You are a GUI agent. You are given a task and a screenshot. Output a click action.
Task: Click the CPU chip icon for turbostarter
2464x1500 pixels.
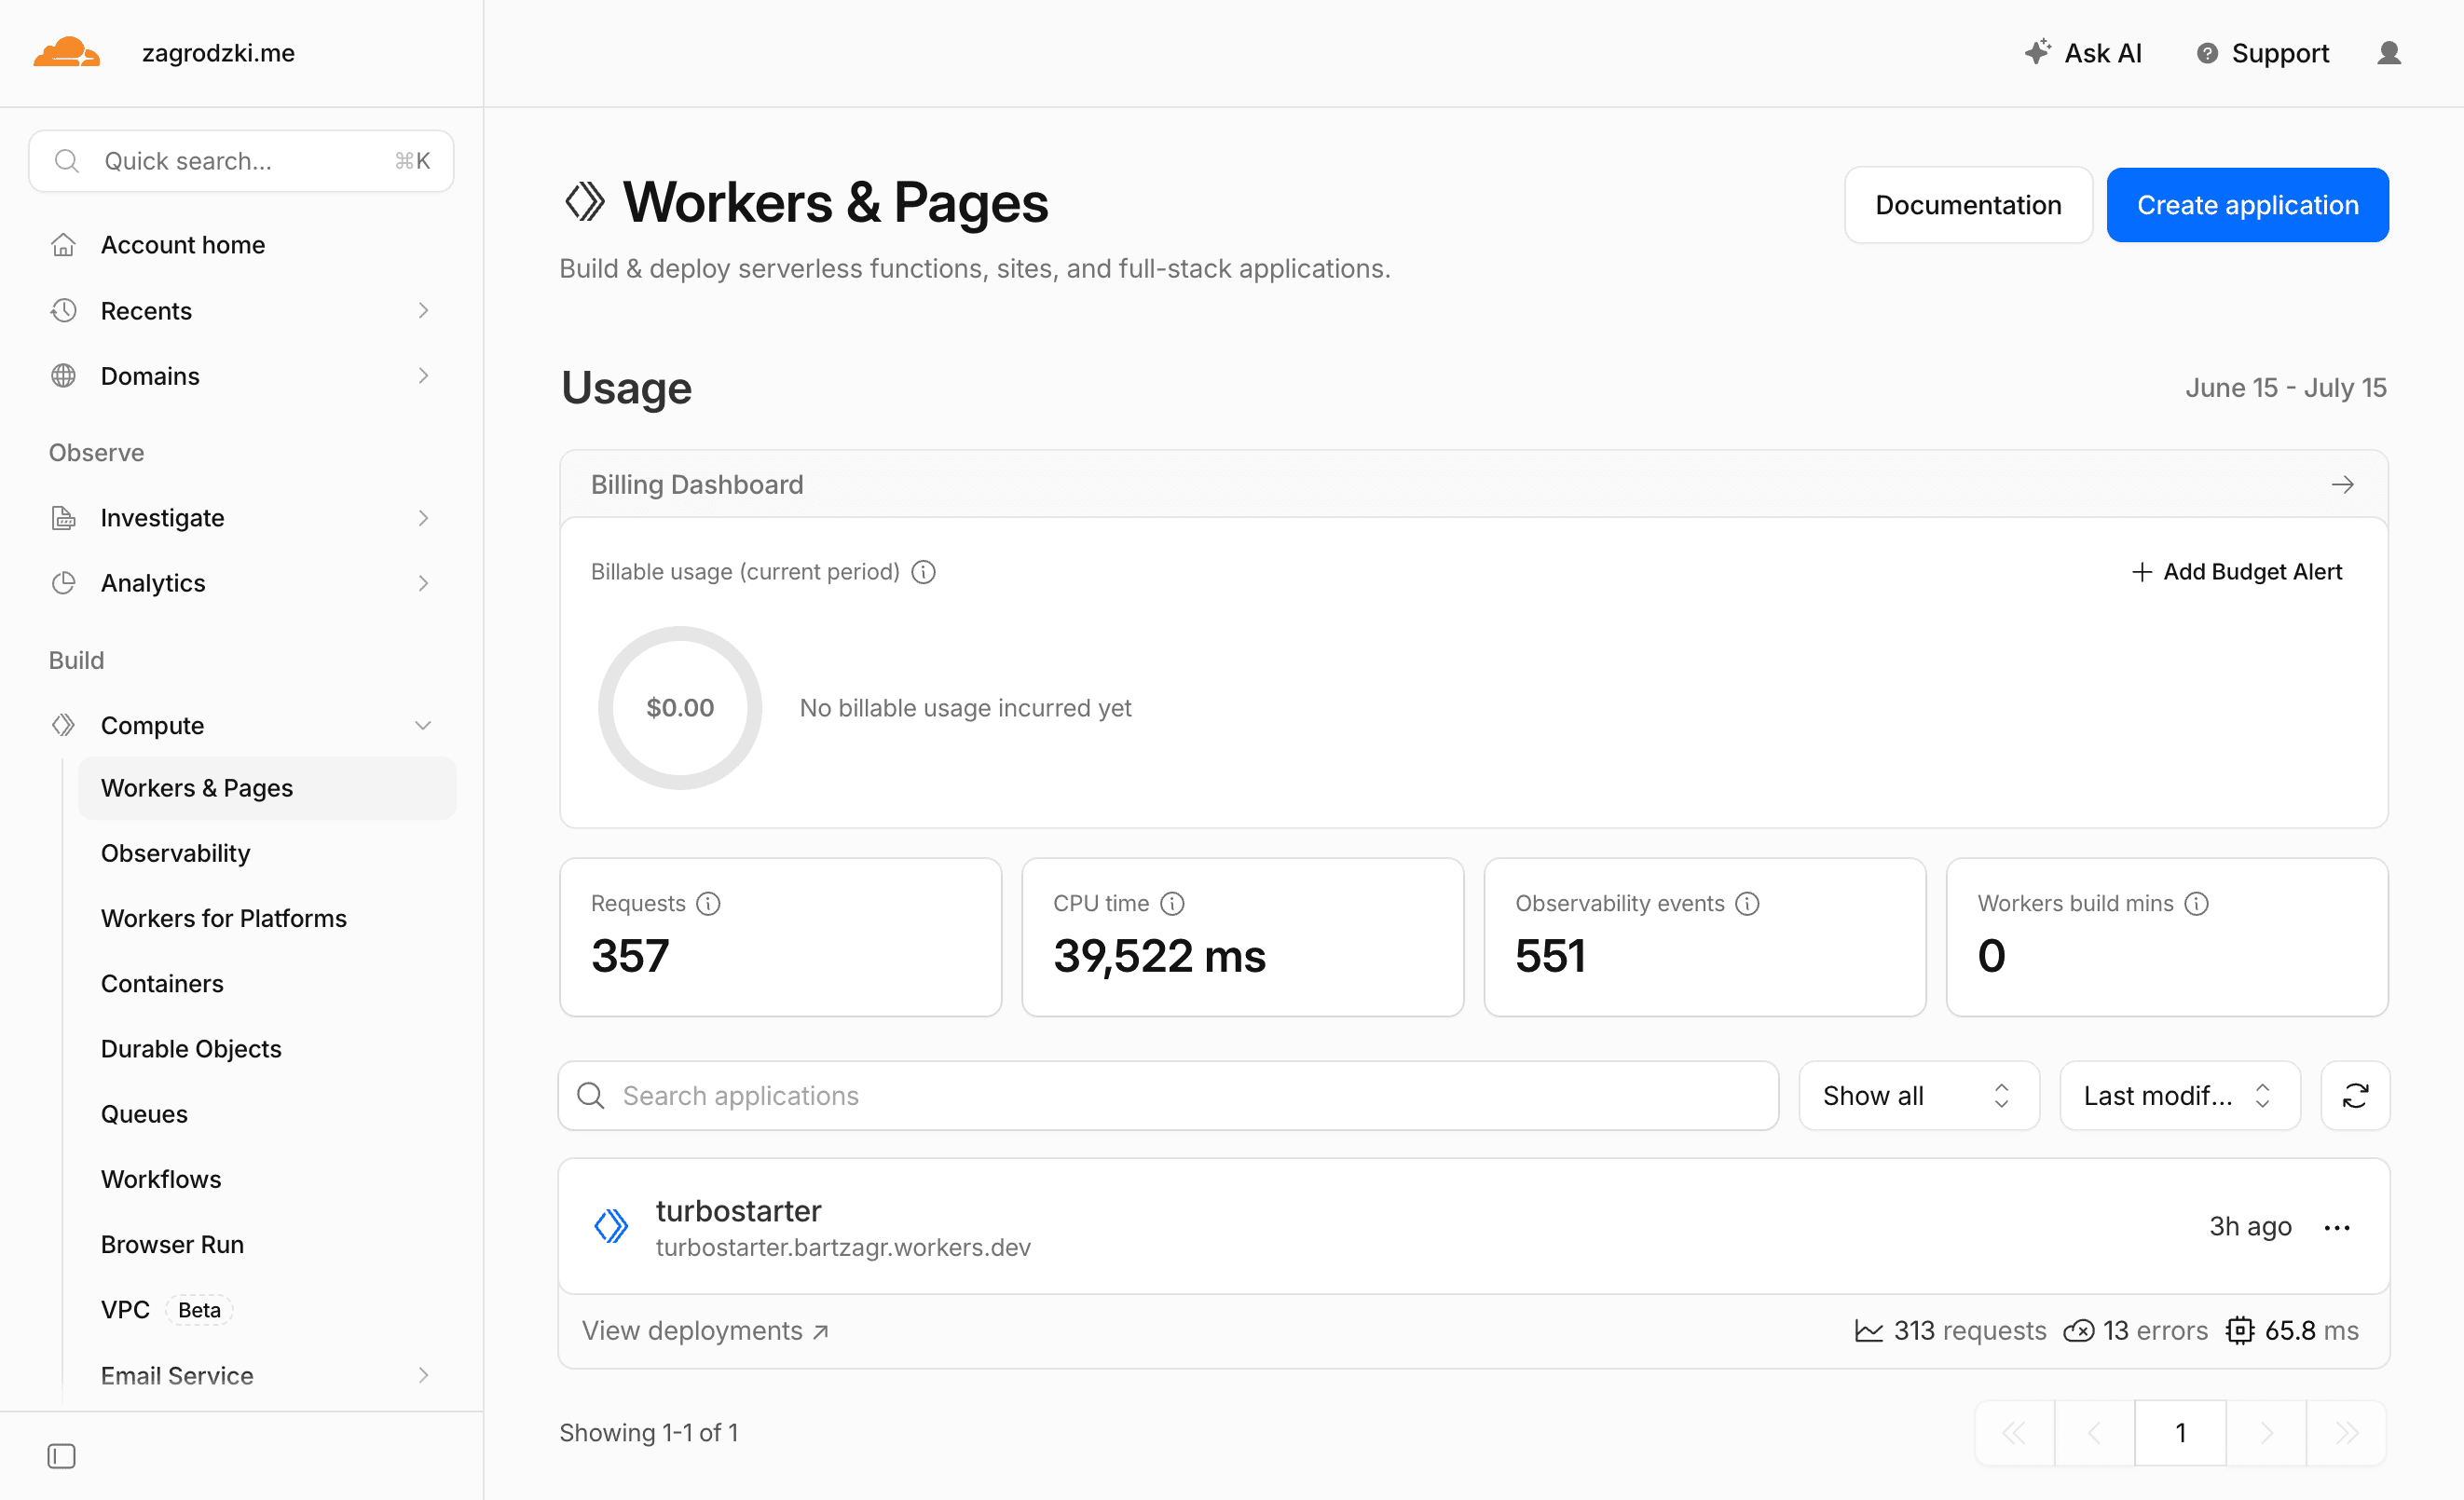coord(2240,1331)
